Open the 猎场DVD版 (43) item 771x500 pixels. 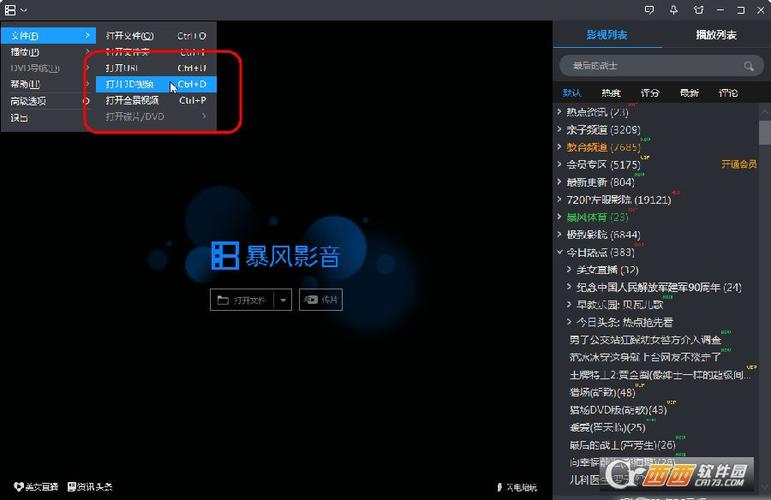(x=618, y=410)
